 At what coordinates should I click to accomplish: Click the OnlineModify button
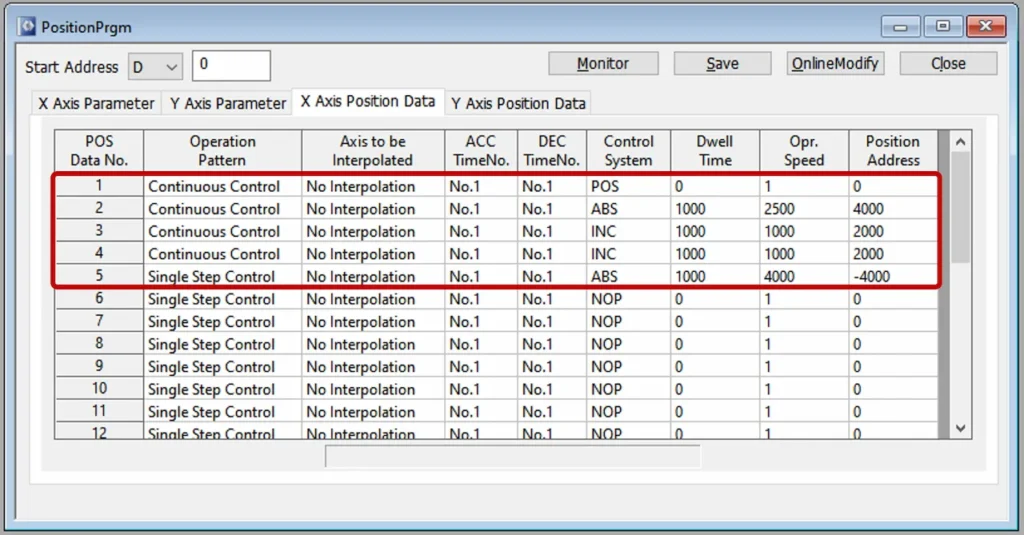tap(835, 63)
